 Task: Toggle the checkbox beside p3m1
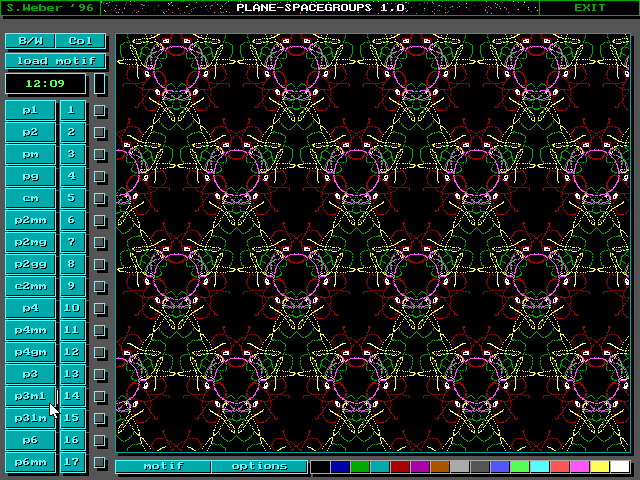99,397
